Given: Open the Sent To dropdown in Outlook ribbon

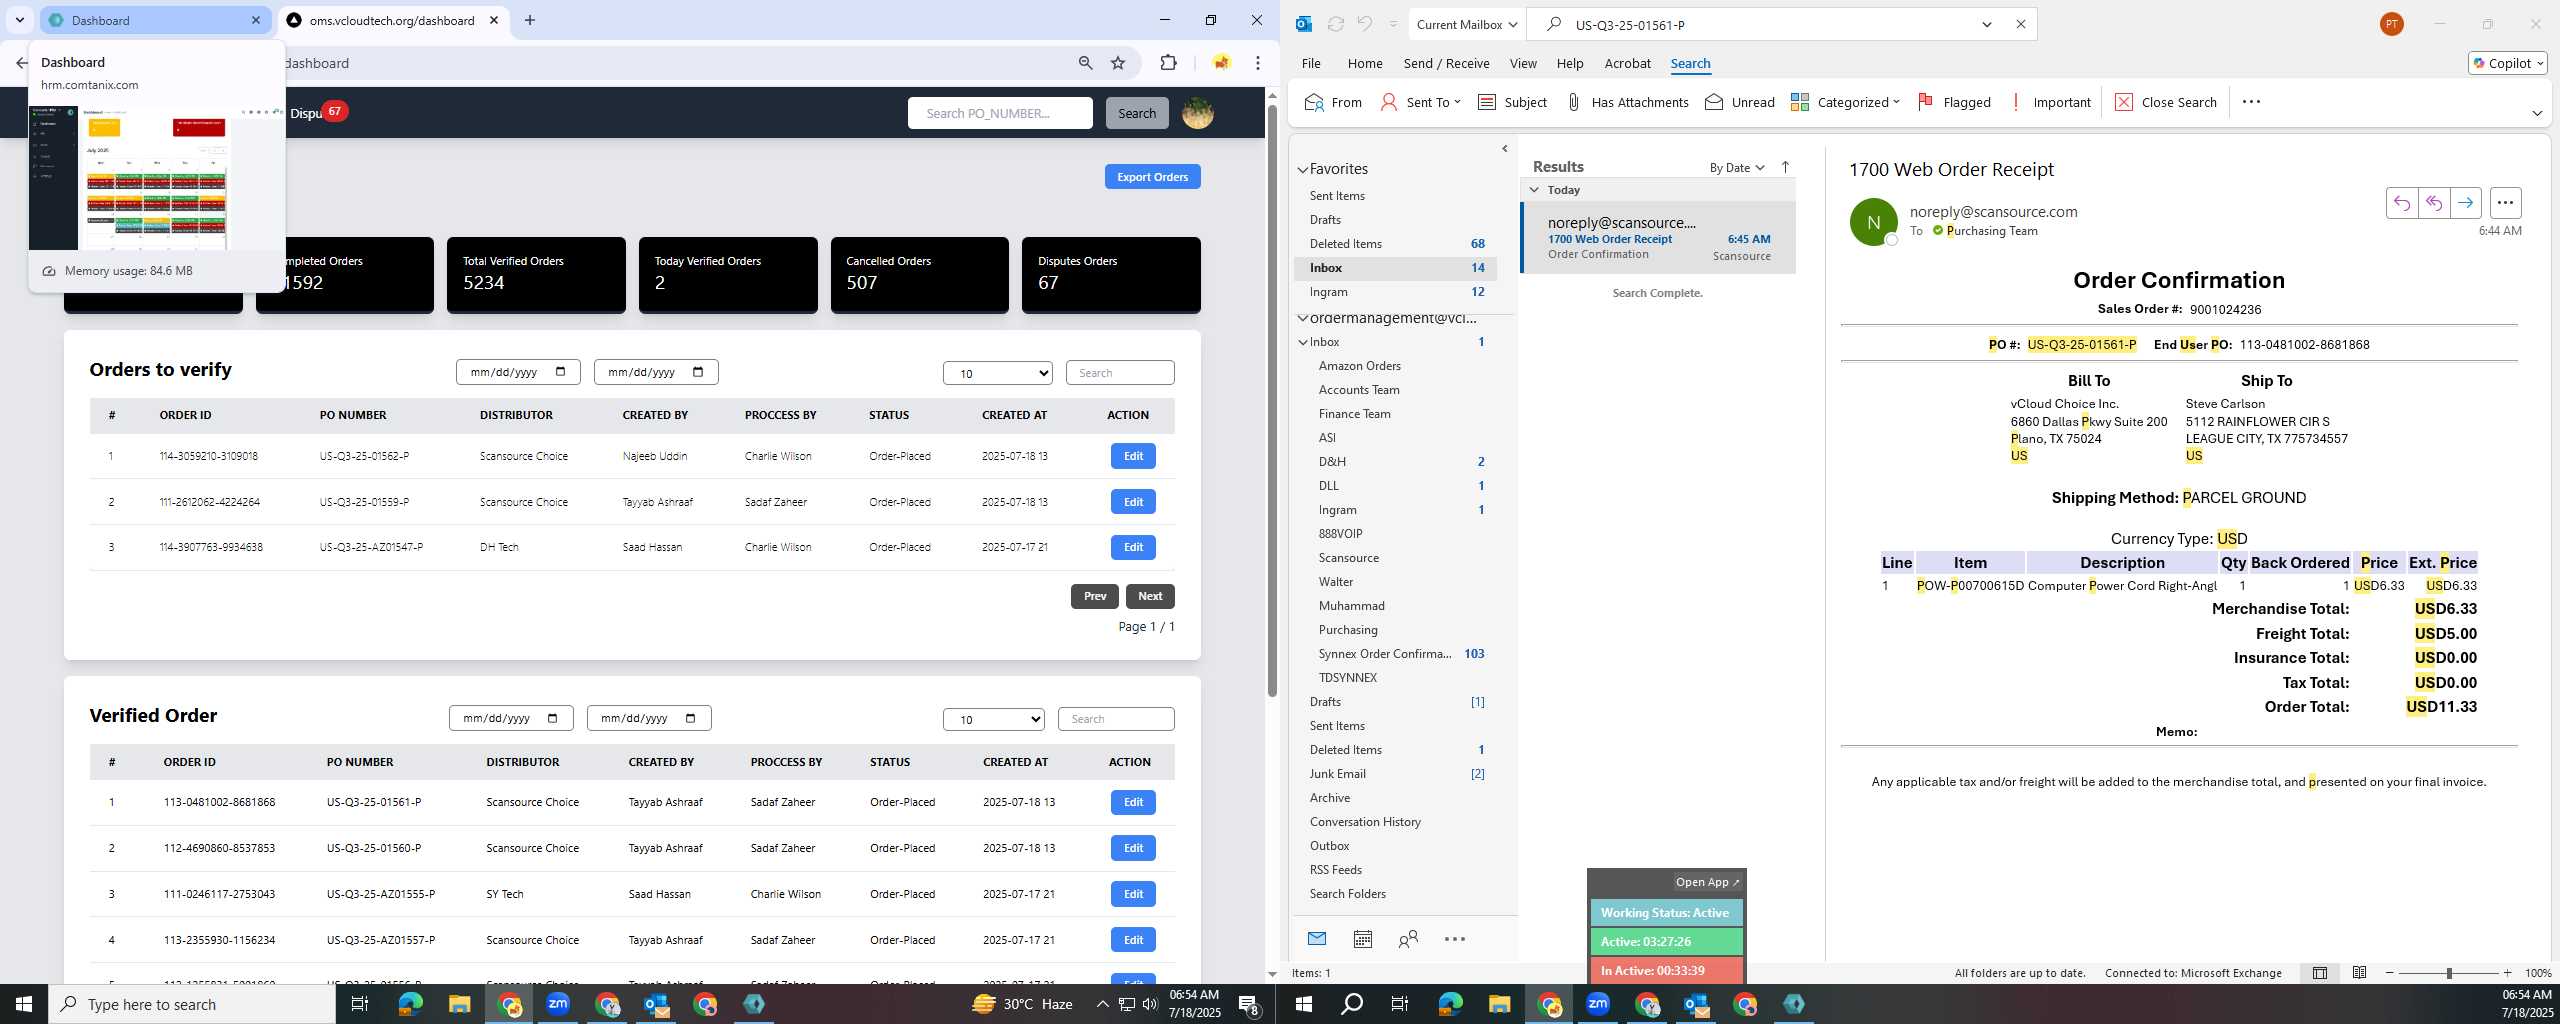Looking at the screenshot, I should pyautogui.click(x=1420, y=102).
